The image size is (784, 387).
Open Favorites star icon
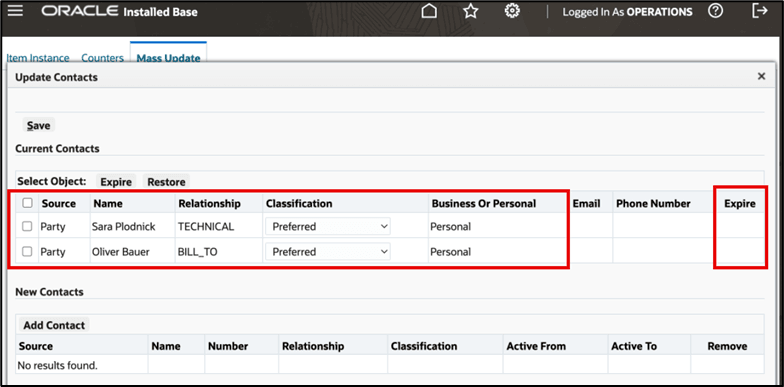pyautogui.click(x=470, y=11)
